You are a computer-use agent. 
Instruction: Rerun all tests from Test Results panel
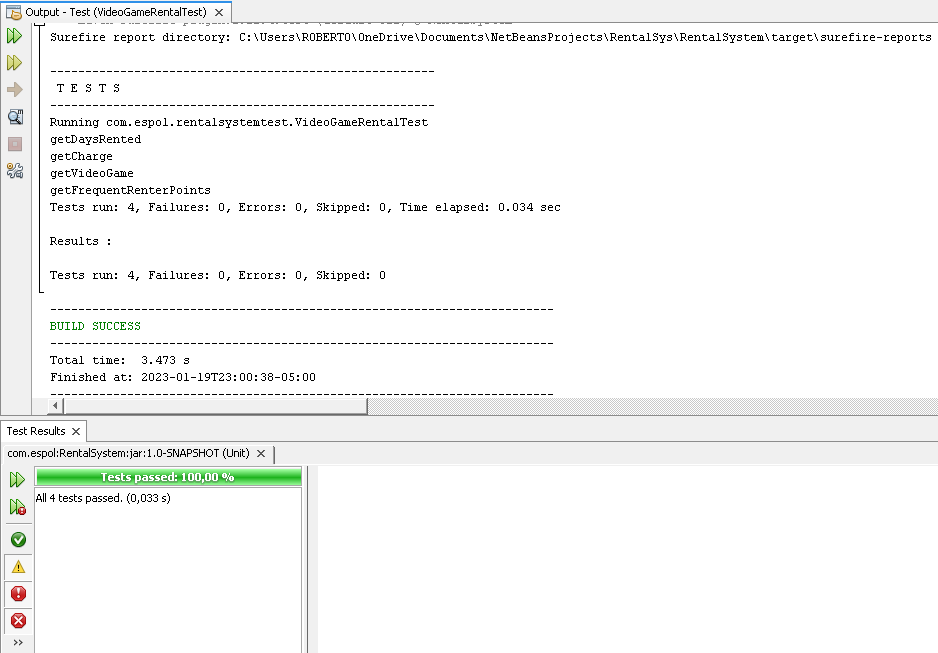pos(17,479)
